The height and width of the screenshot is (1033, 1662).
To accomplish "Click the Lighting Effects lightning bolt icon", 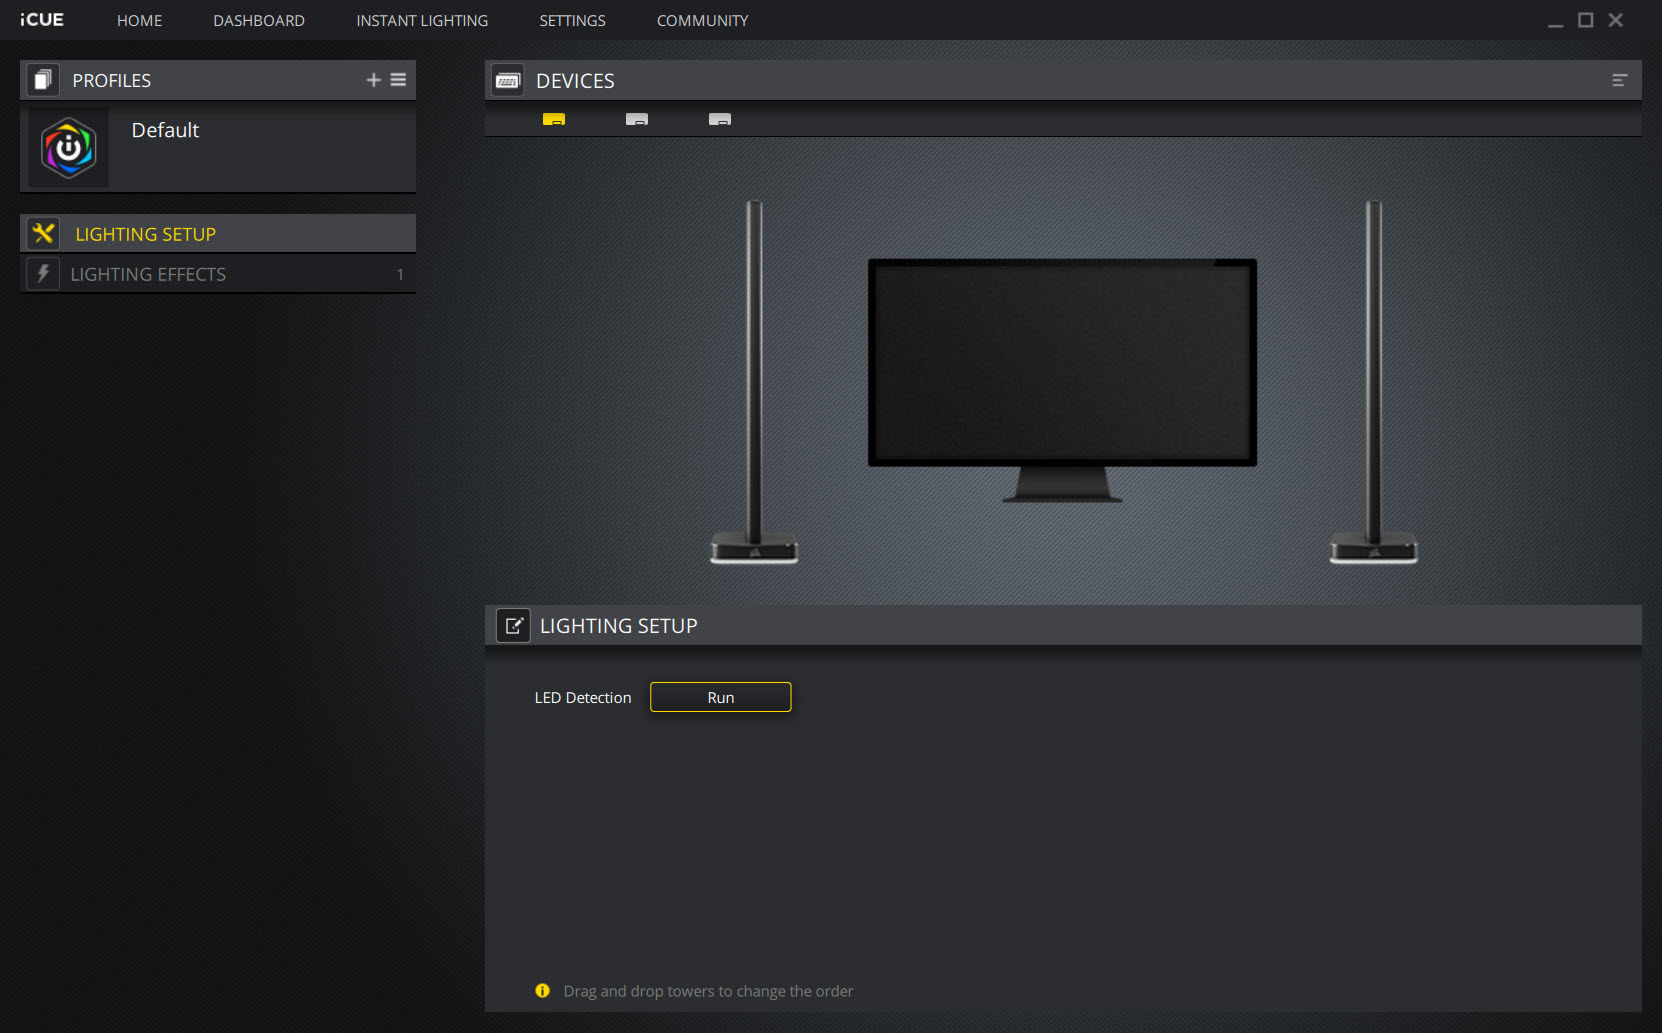I will point(43,273).
